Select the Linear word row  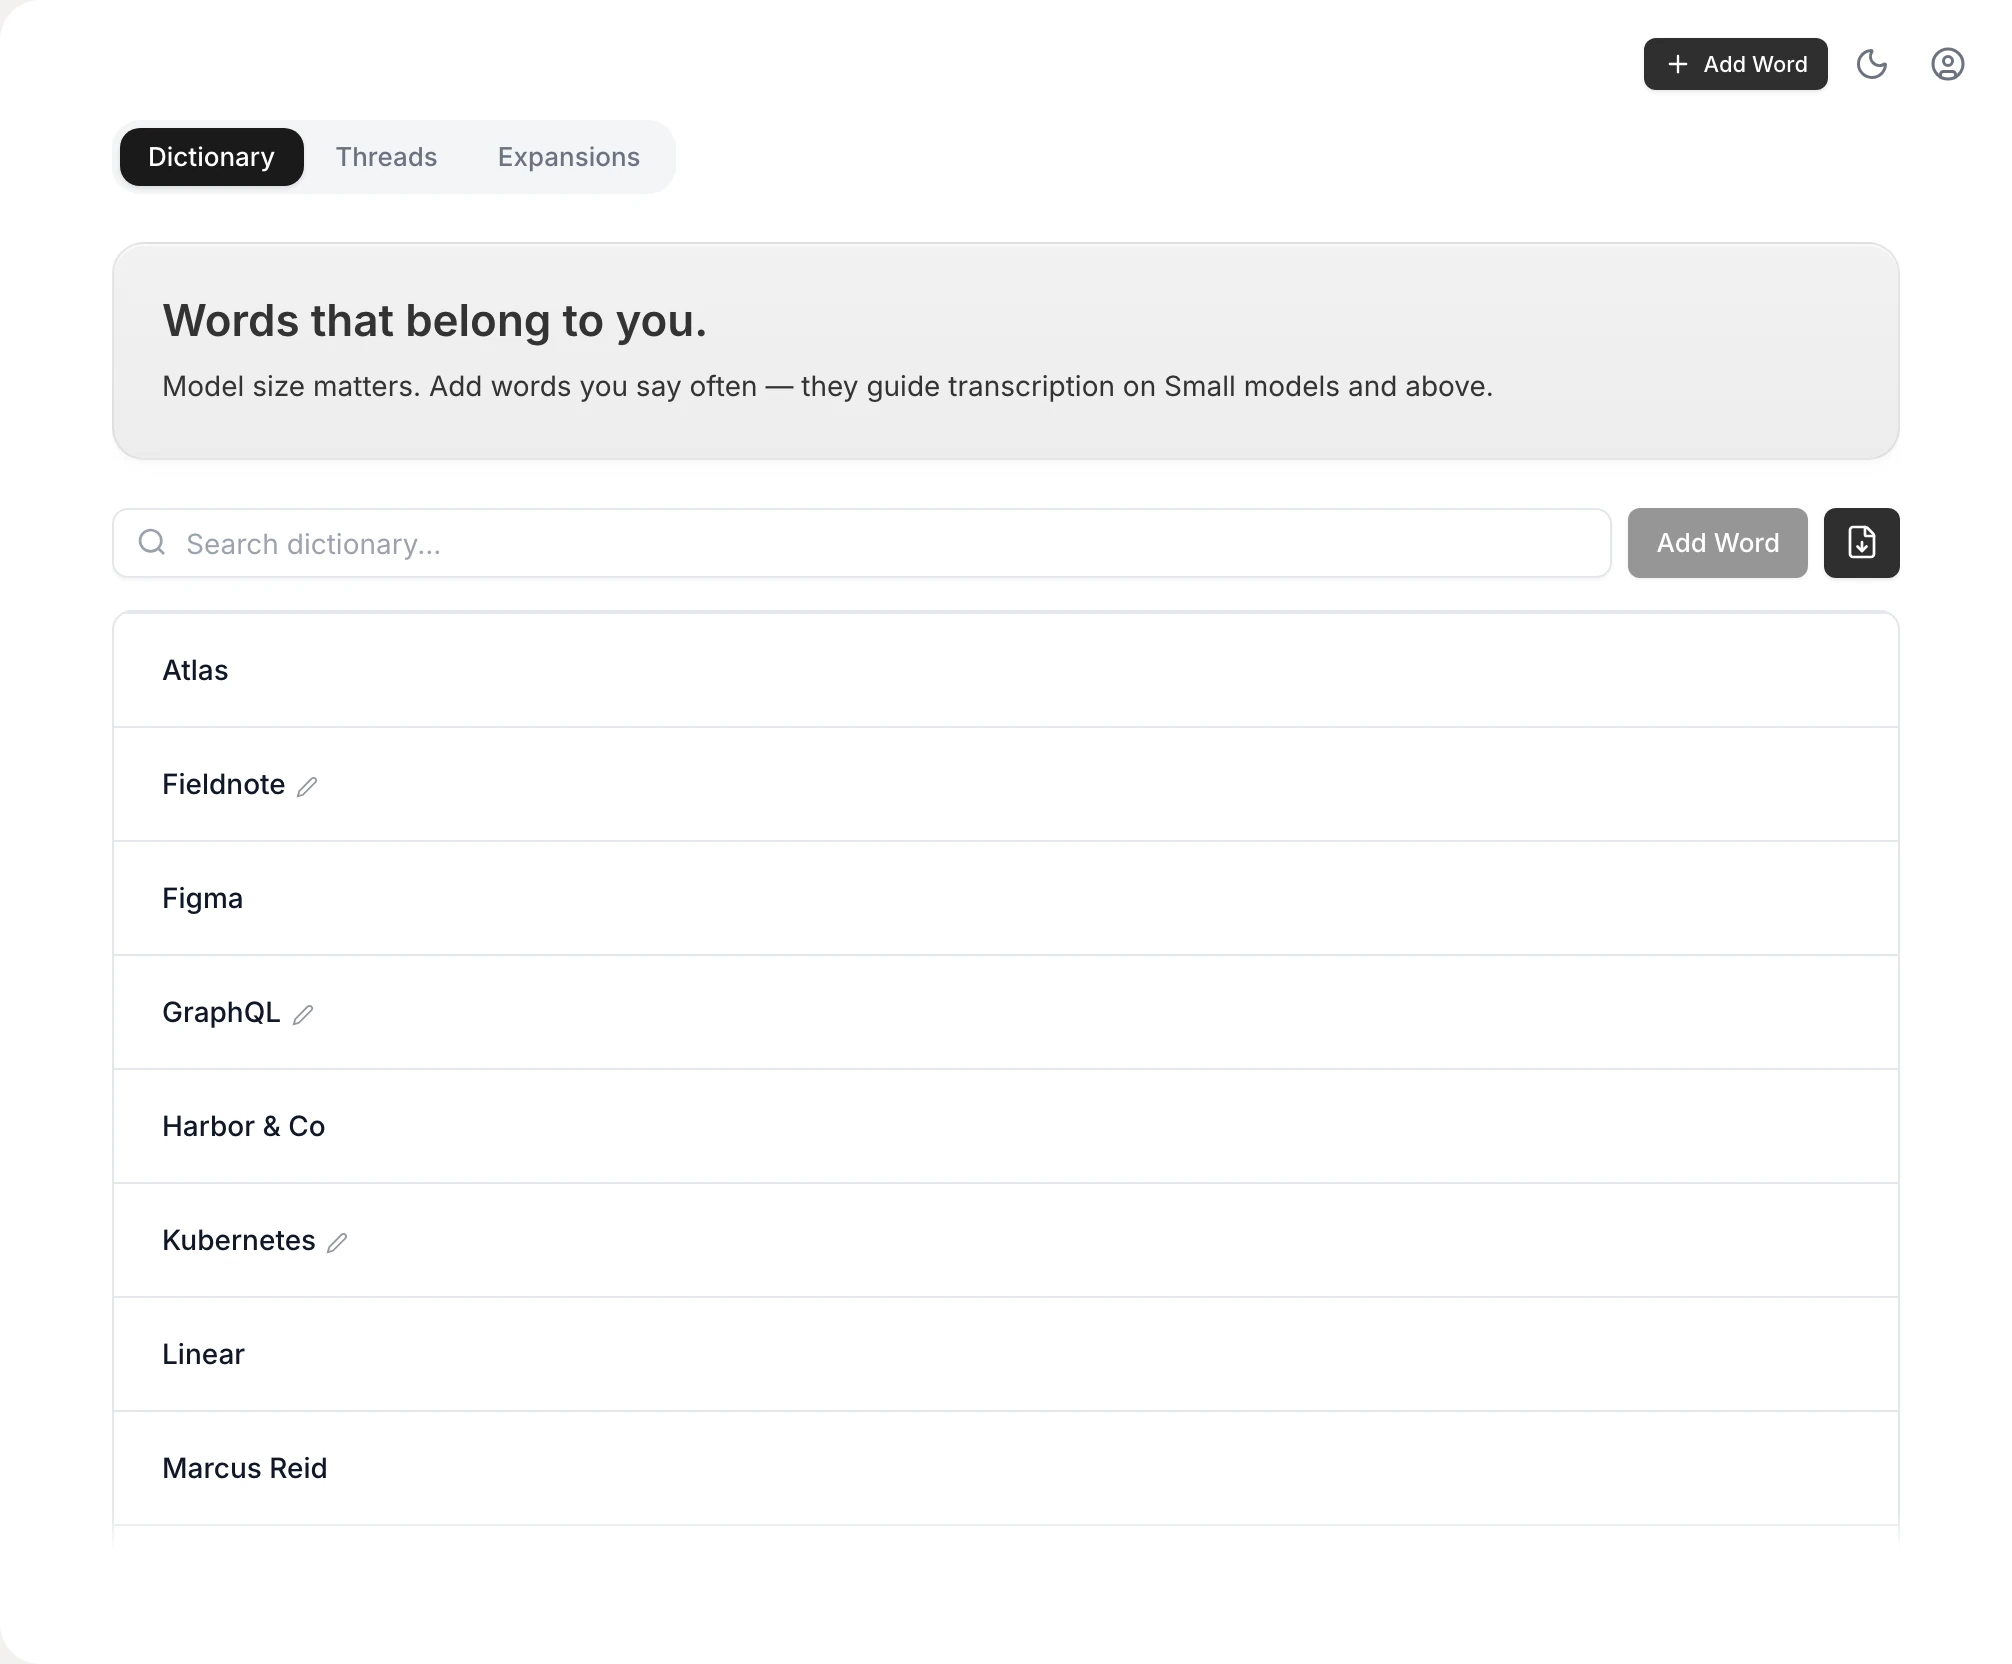(x=1005, y=1354)
